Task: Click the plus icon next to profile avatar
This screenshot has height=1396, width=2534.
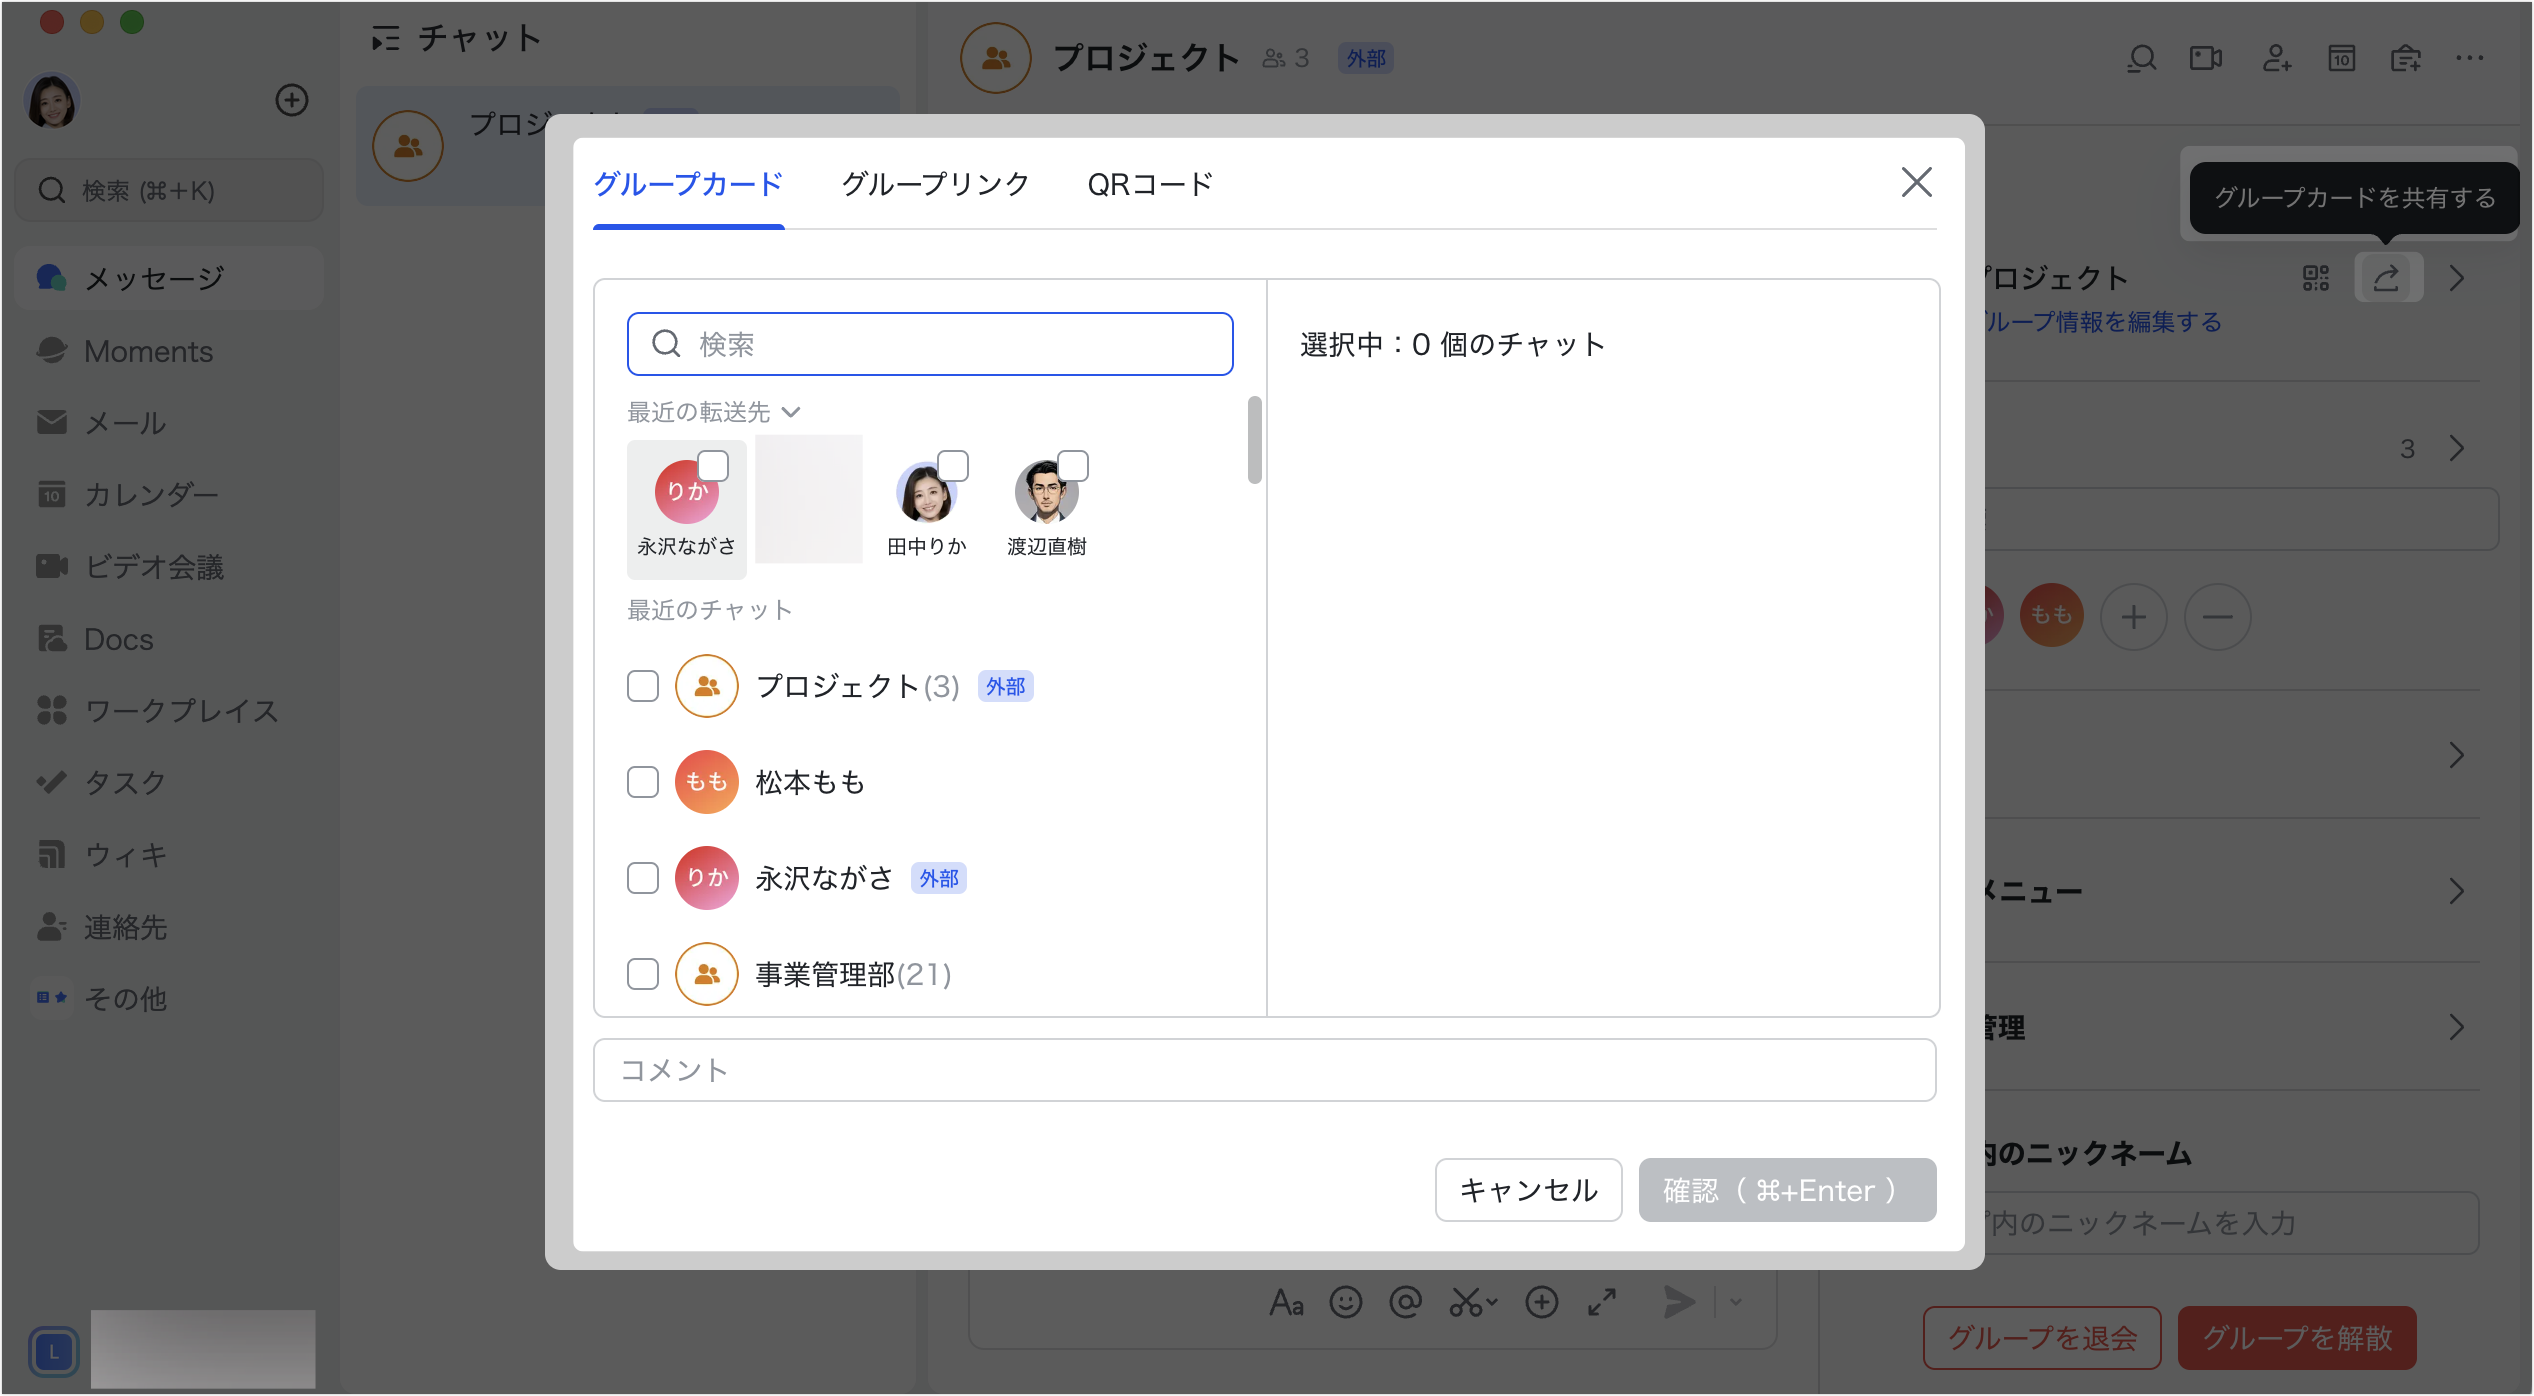Action: coord(292,100)
